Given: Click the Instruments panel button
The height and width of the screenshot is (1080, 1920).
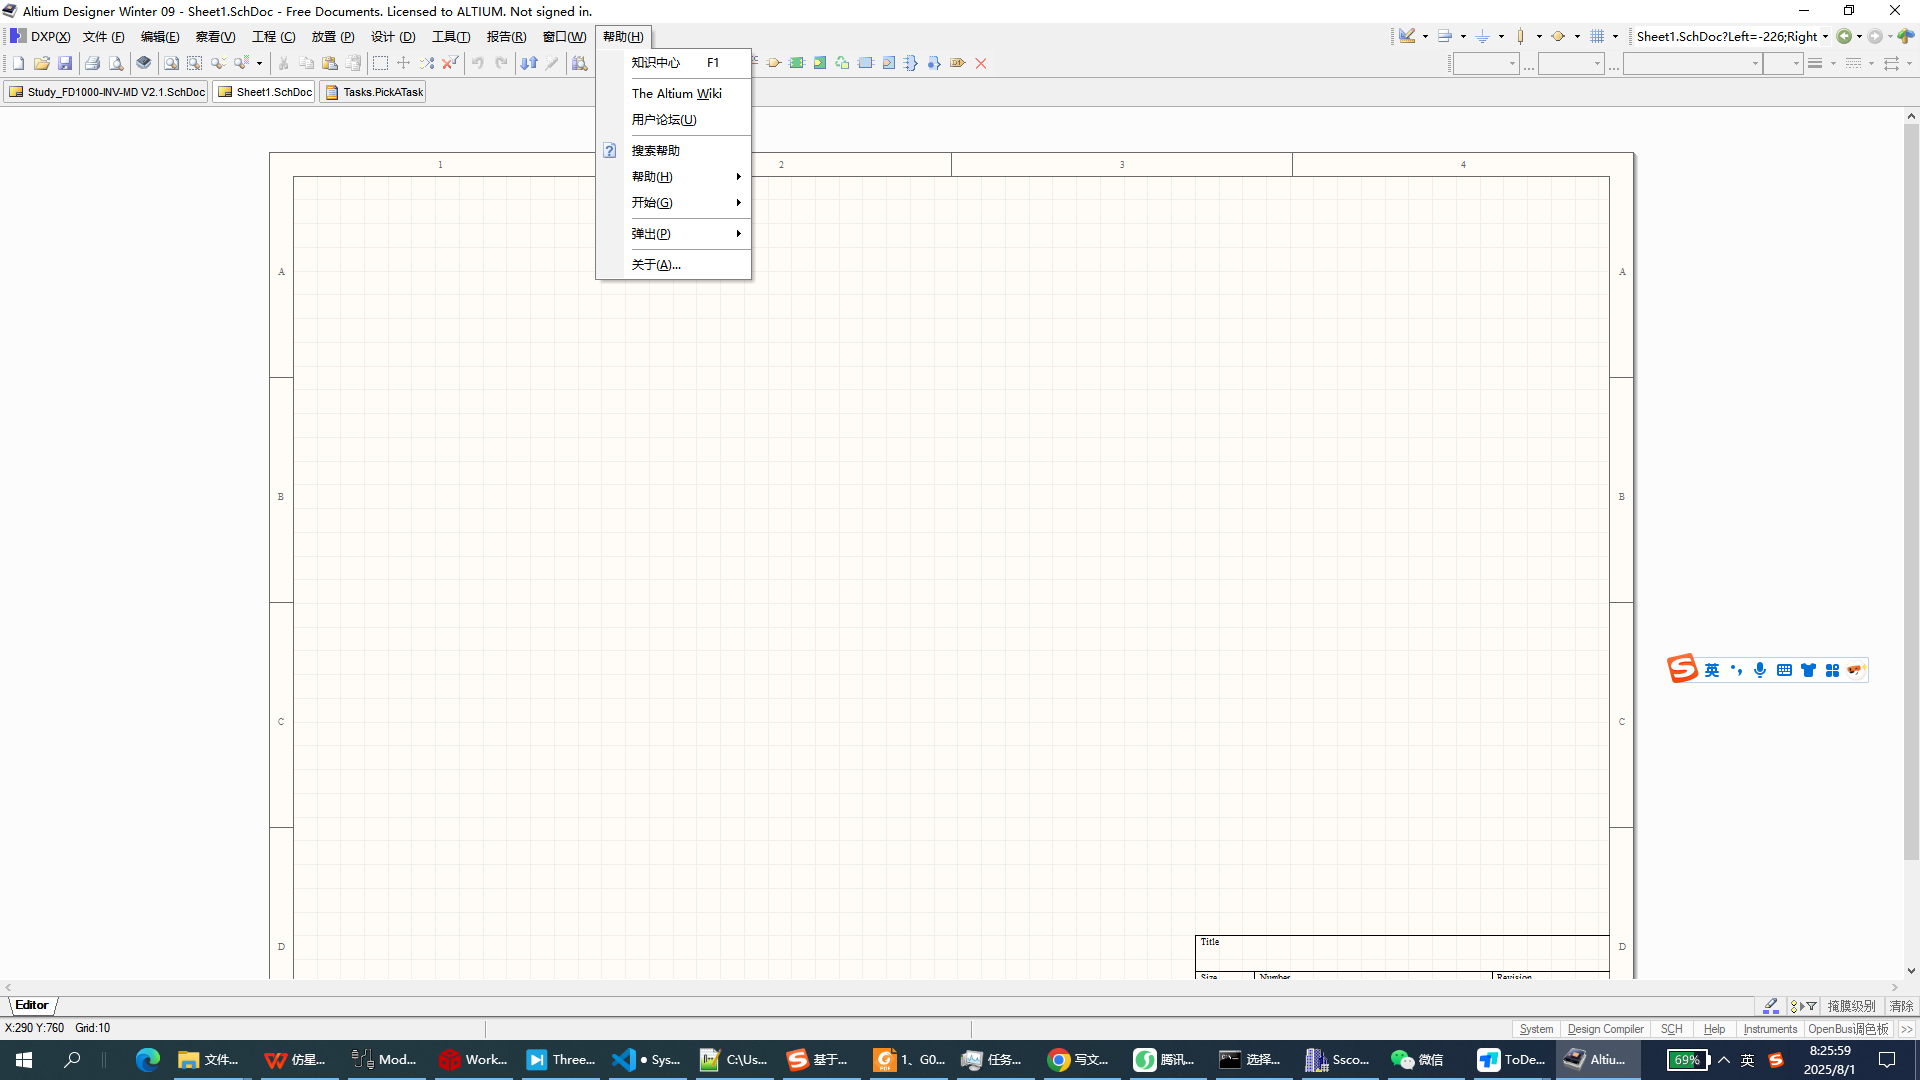Looking at the screenshot, I should pos(1770,1029).
